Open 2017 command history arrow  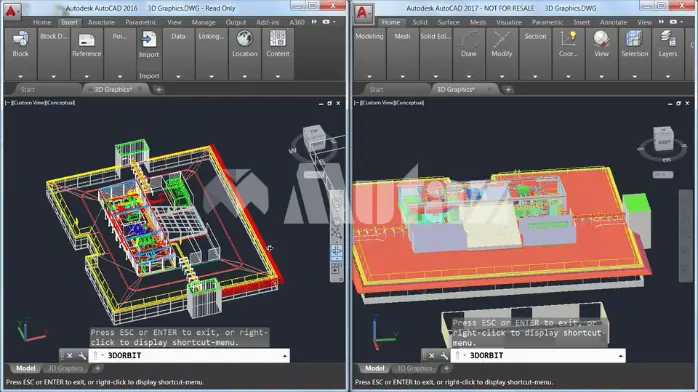(x=620, y=356)
